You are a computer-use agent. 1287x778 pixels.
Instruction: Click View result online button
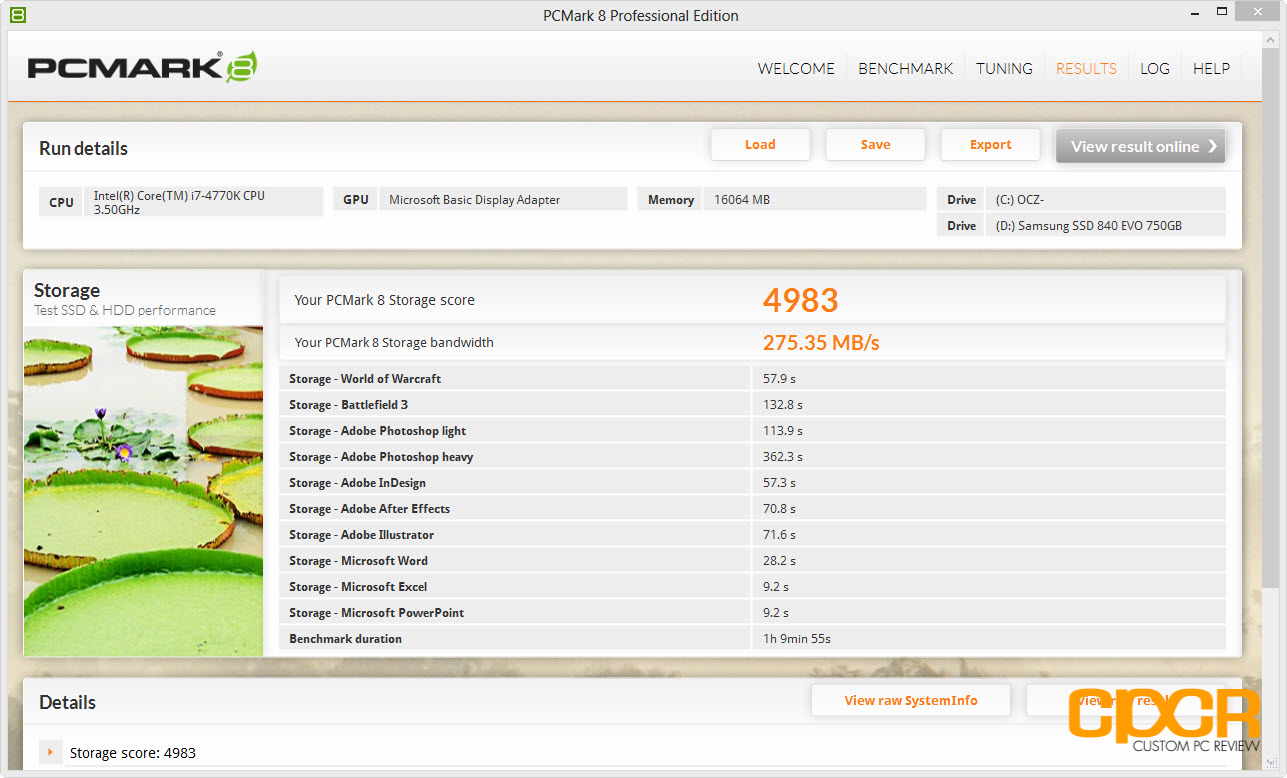[1141, 146]
